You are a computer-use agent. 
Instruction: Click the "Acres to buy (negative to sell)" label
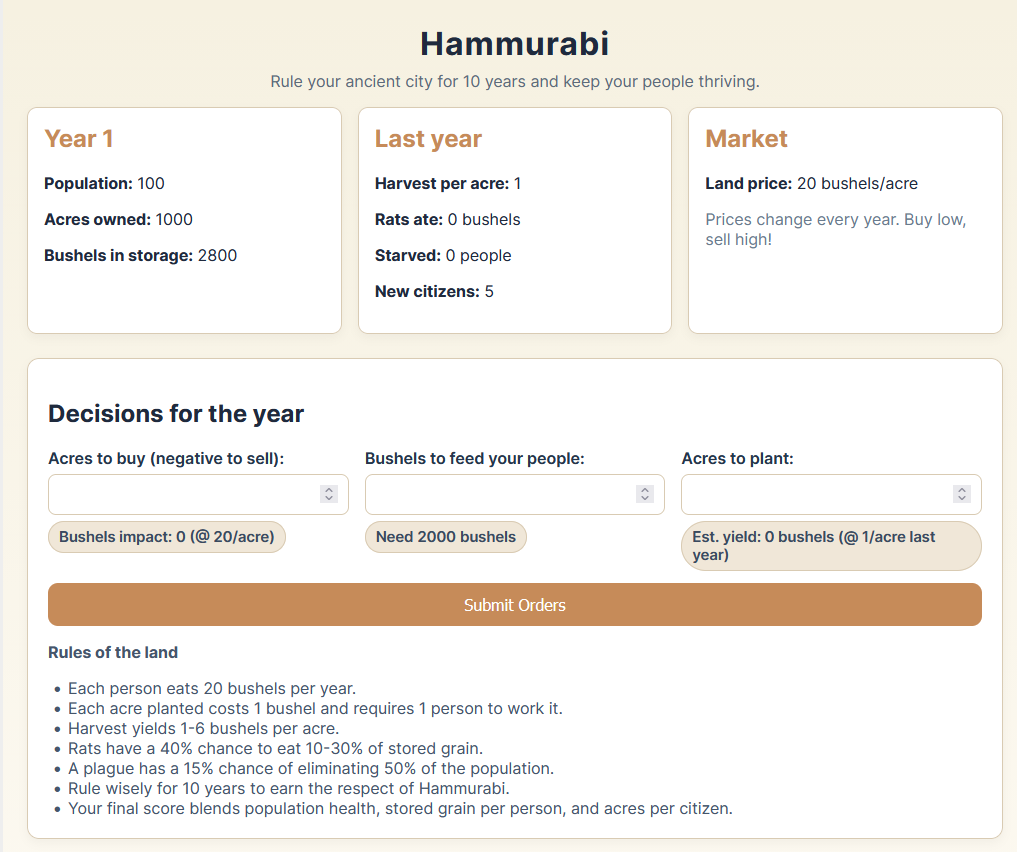pos(166,458)
